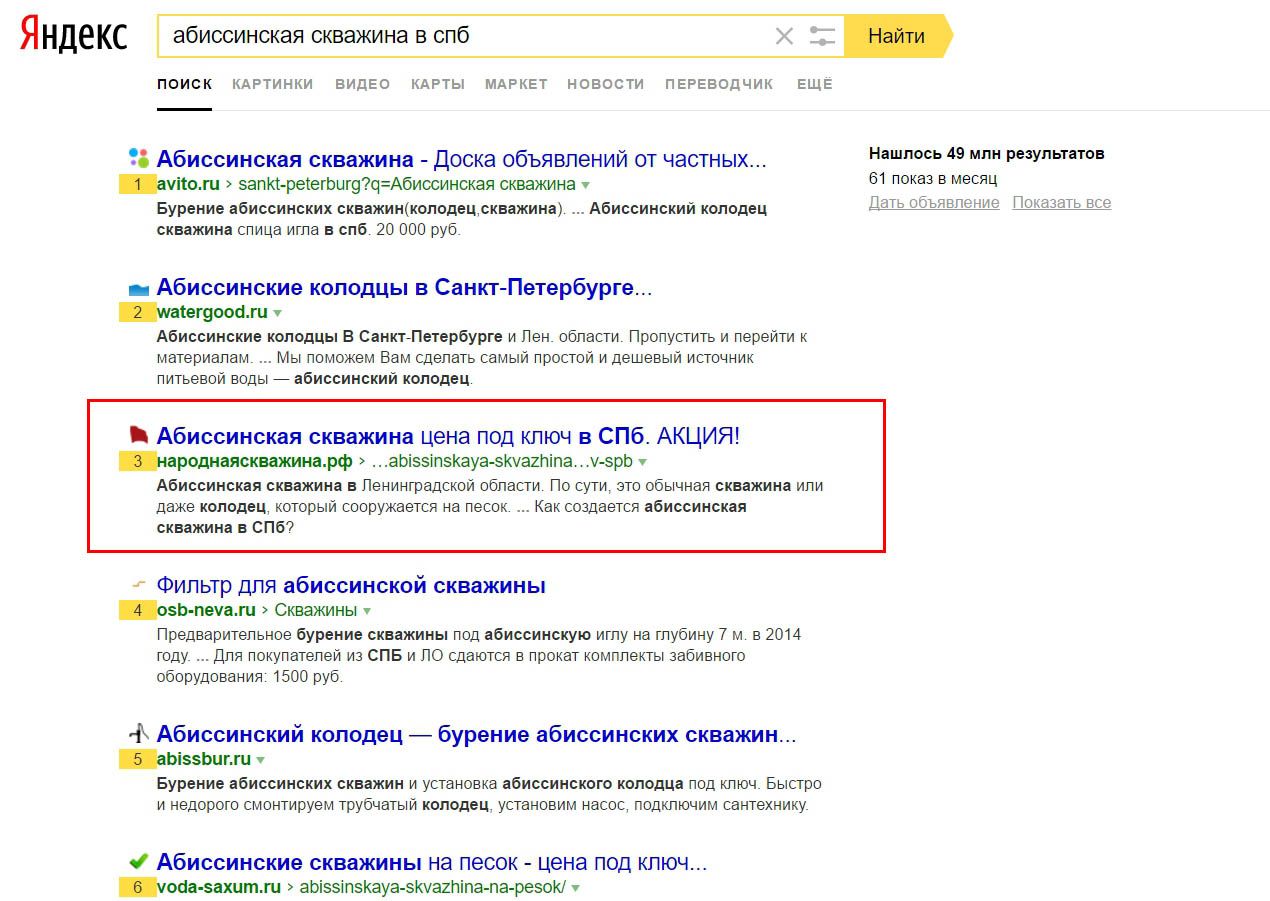Expand the dropdown arrow next to watergood.ru
The width and height of the screenshot is (1270, 901).
(278, 313)
